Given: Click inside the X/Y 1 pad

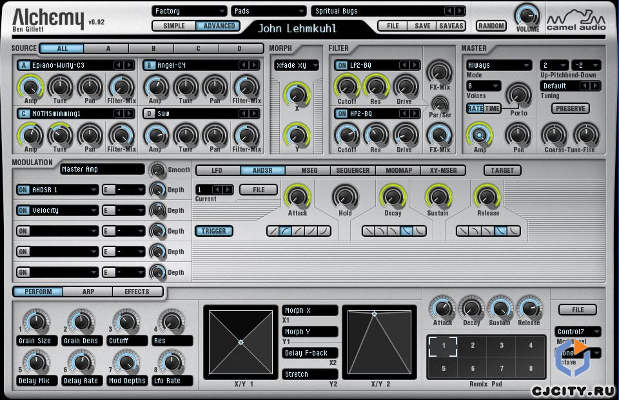Looking at the screenshot, I should pyautogui.click(x=239, y=342).
